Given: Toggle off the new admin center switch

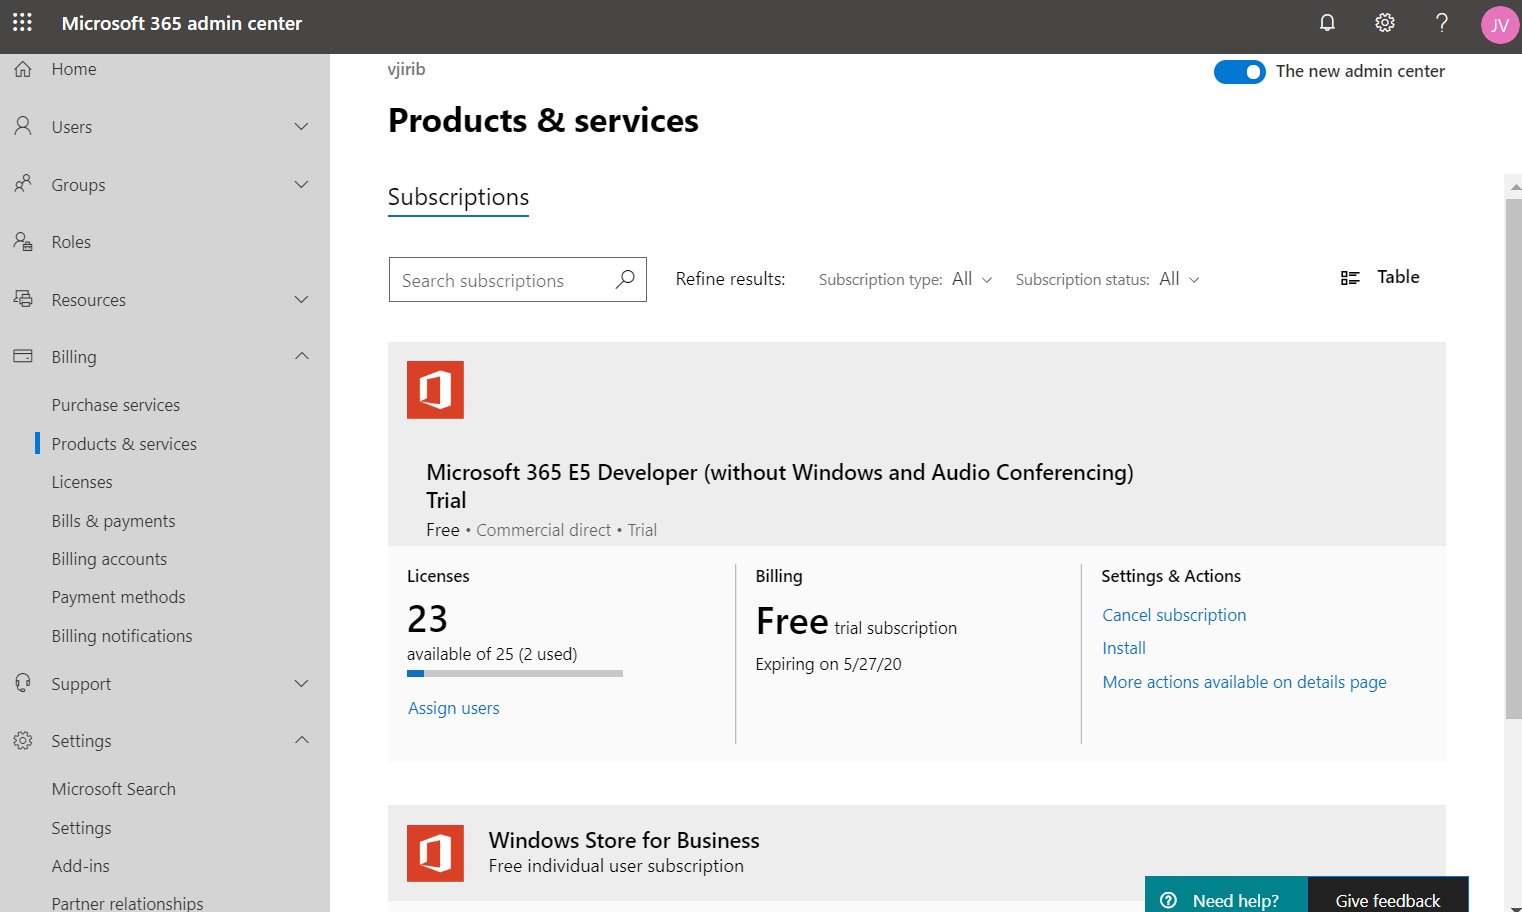Looking at the screenshot, I should click(1240, 71).
